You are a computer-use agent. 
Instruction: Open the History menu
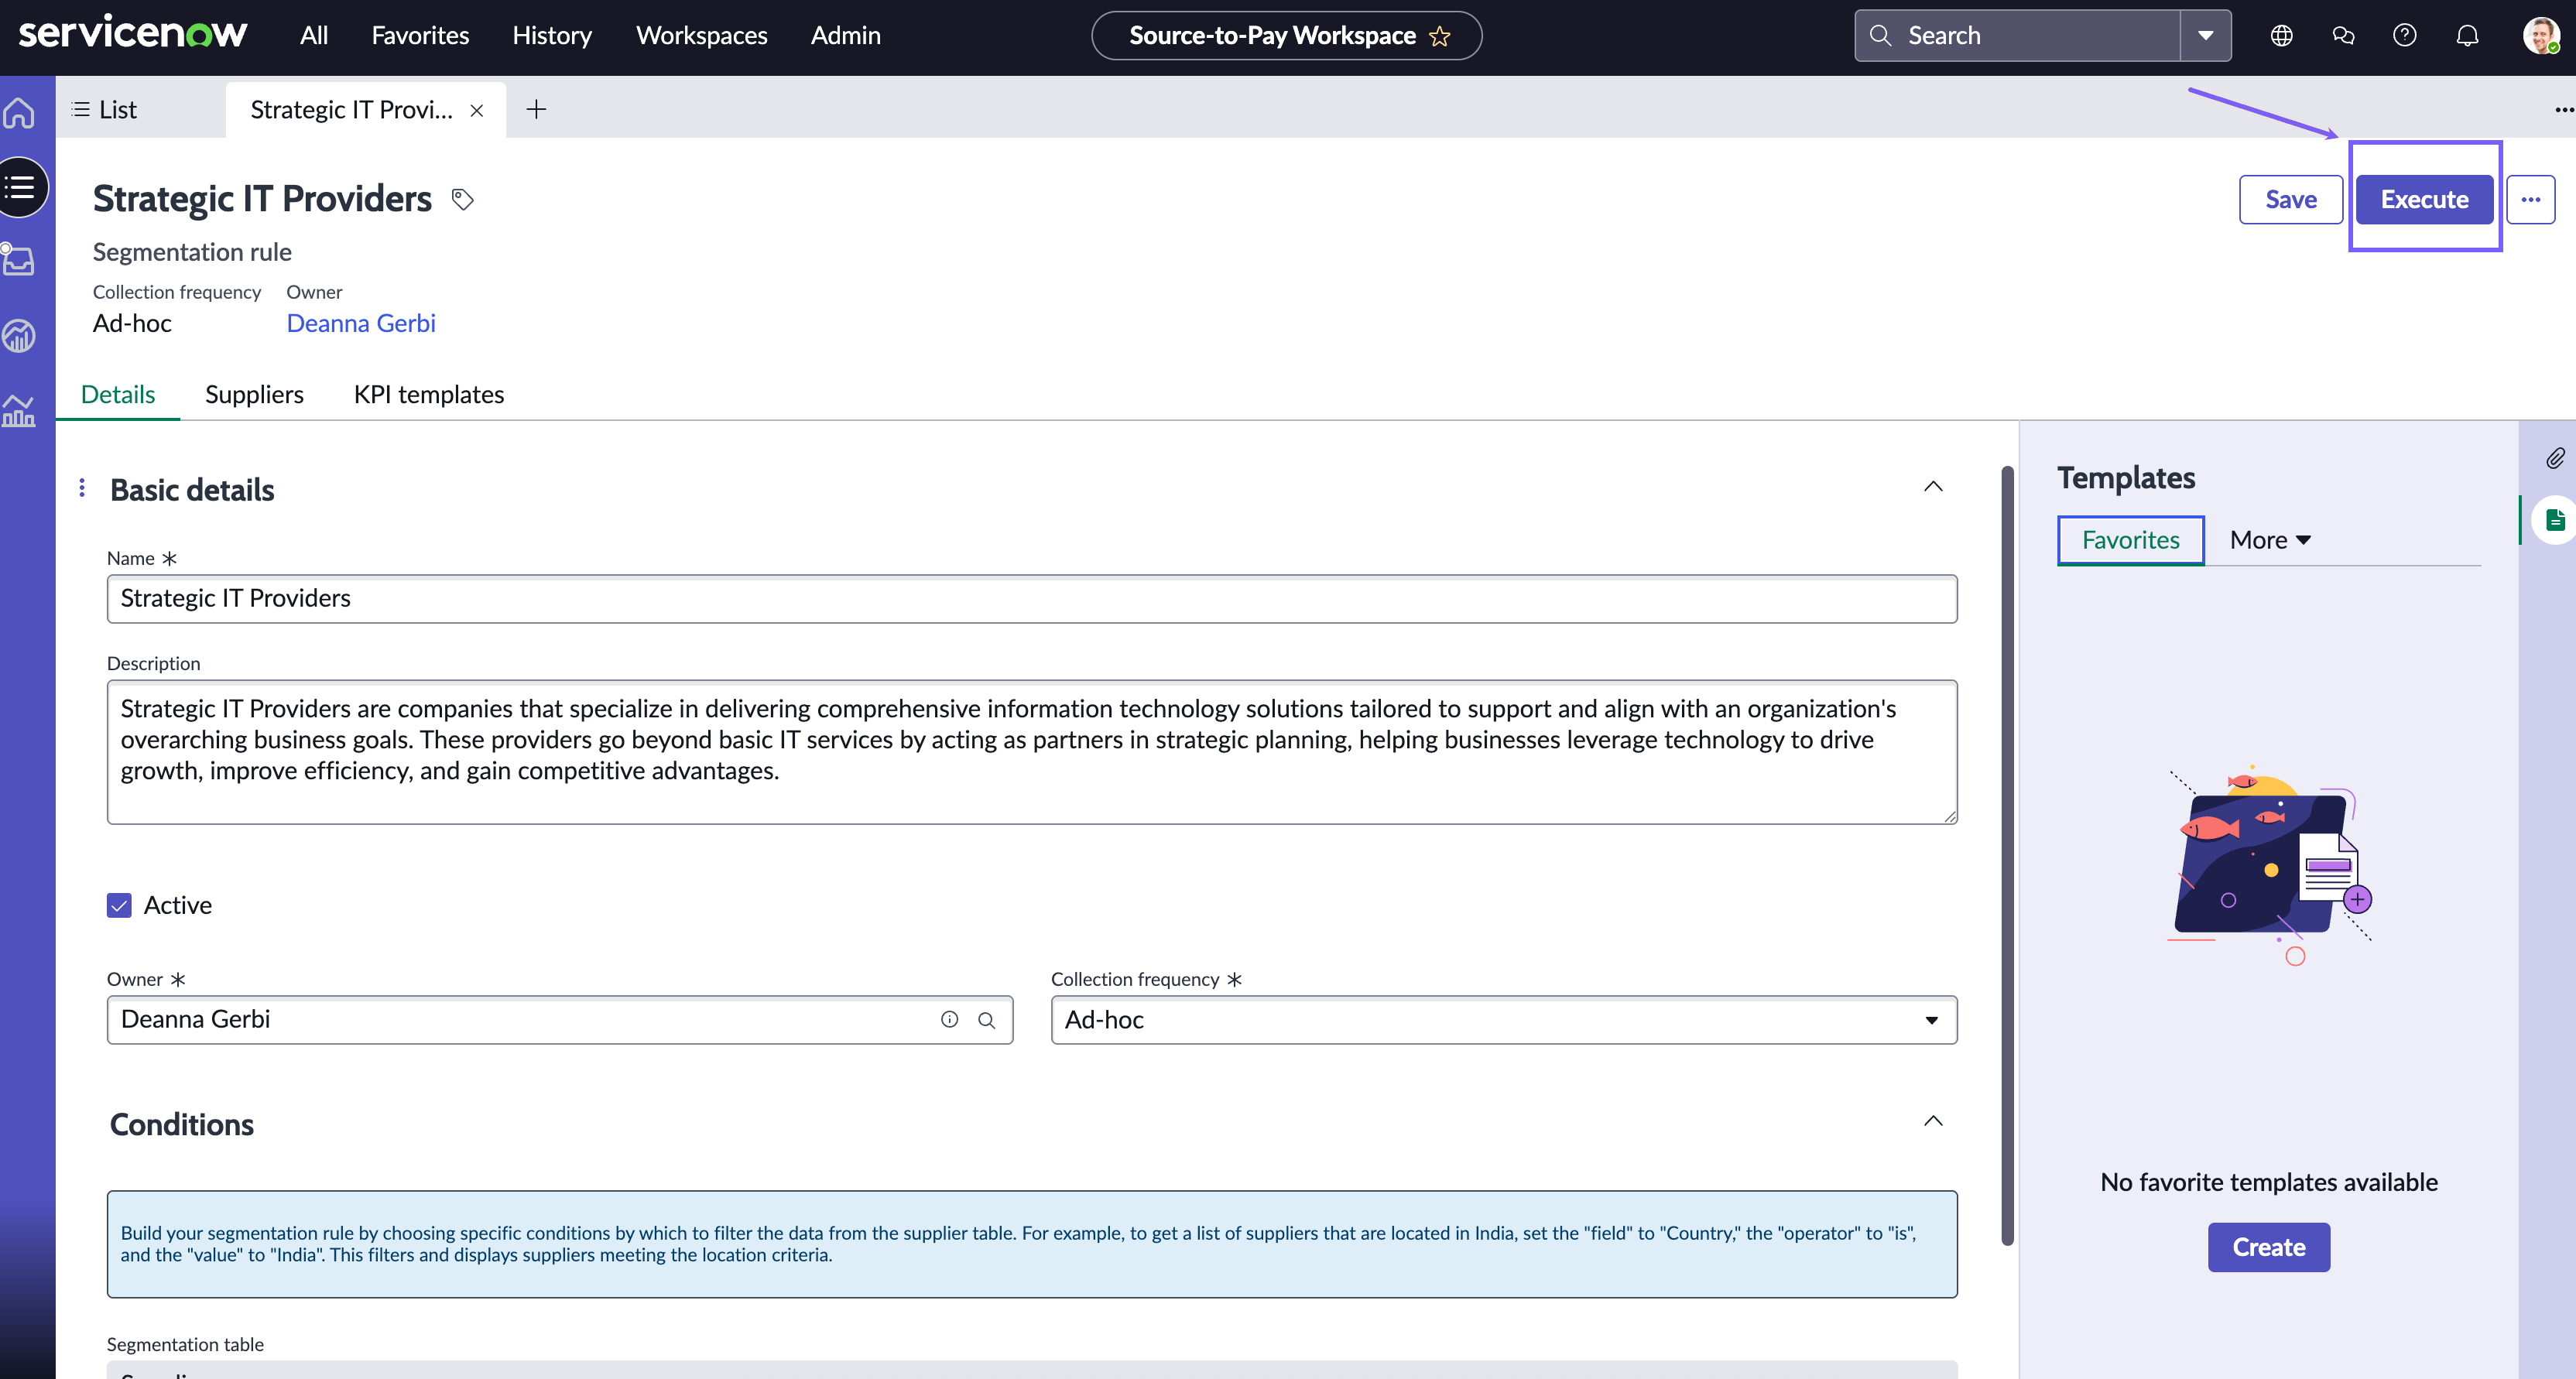552,35
